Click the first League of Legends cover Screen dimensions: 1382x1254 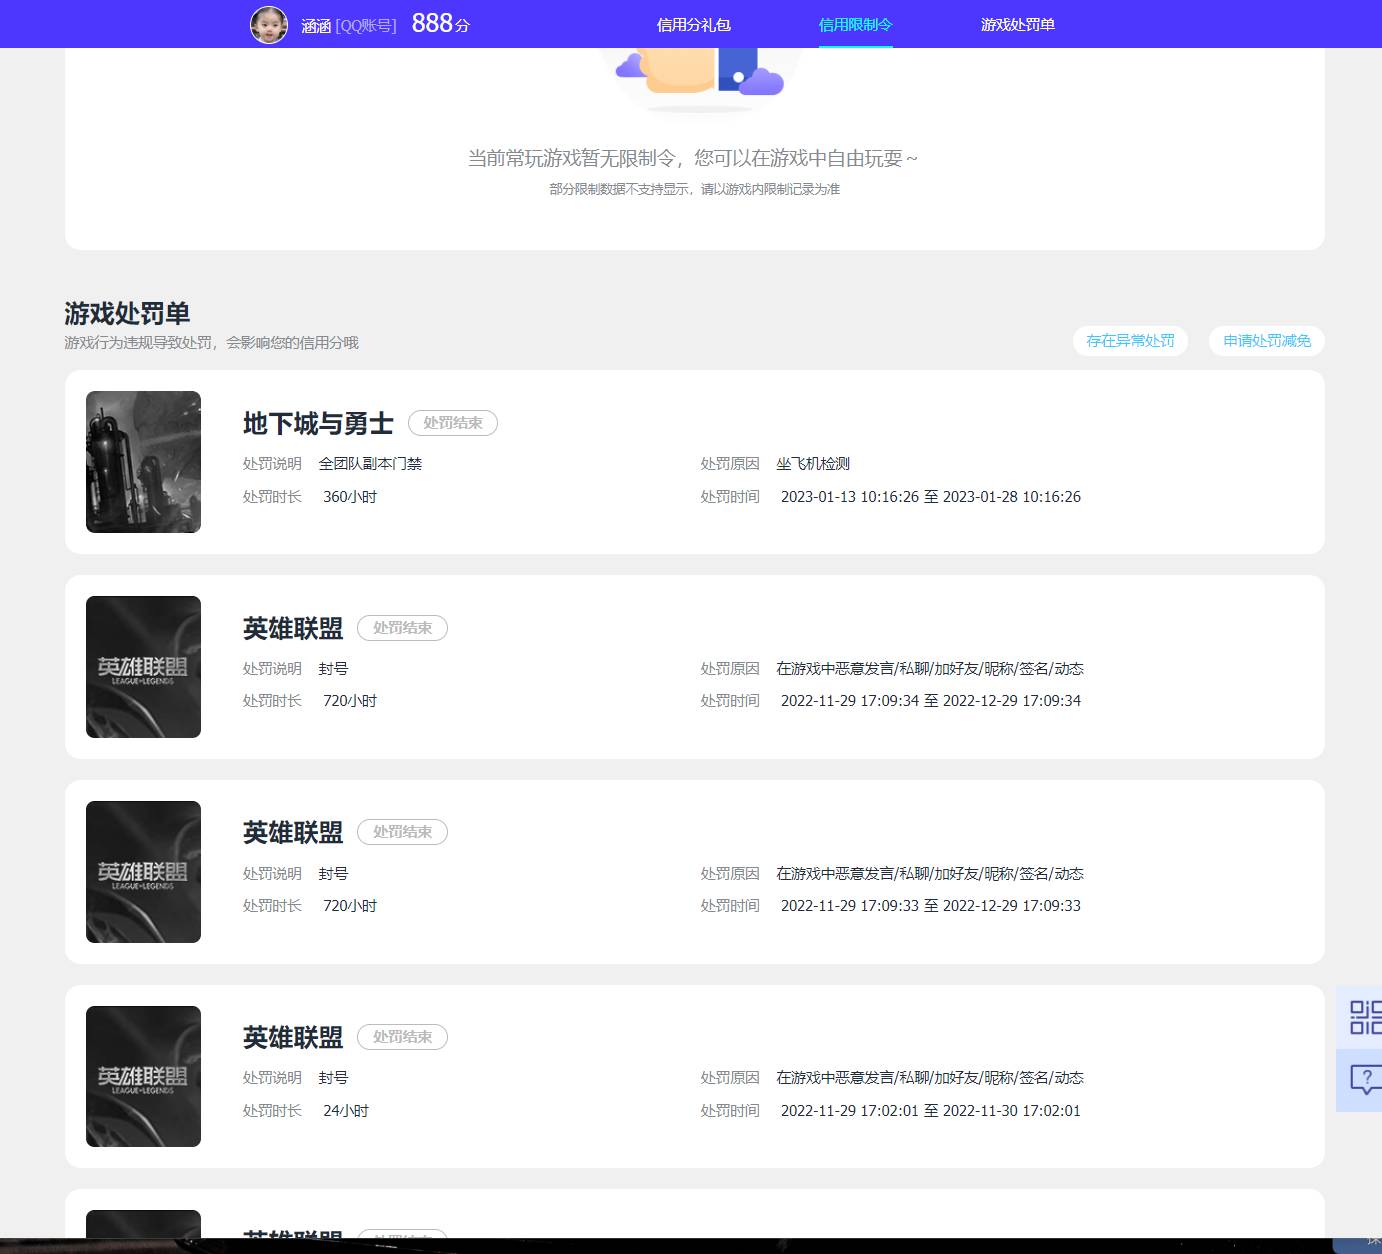(143, 667)
